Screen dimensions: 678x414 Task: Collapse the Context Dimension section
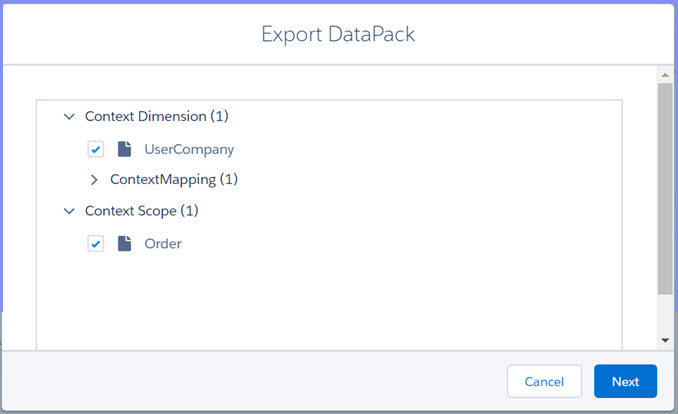point(69,116)
